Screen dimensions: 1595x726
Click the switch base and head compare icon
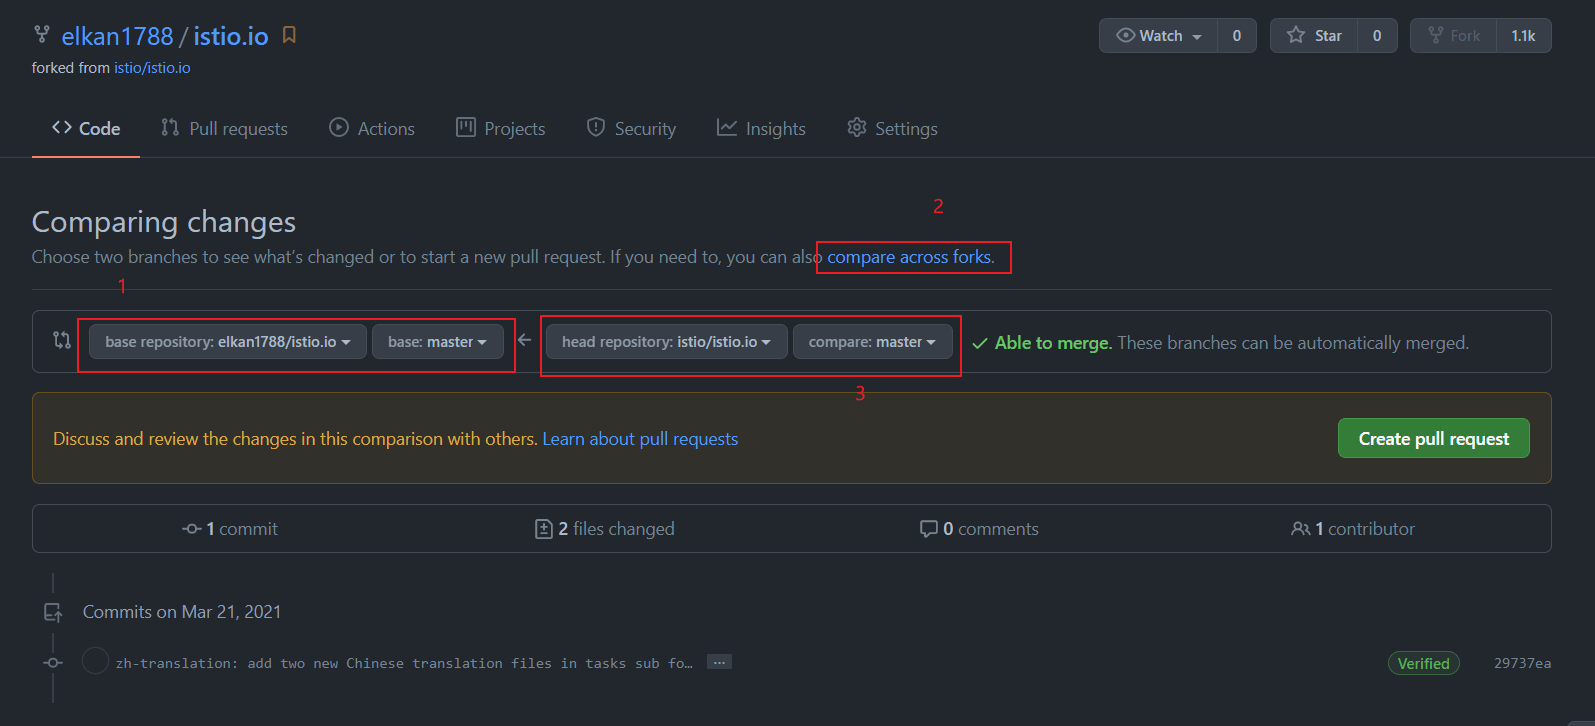[x=62, y=341]
